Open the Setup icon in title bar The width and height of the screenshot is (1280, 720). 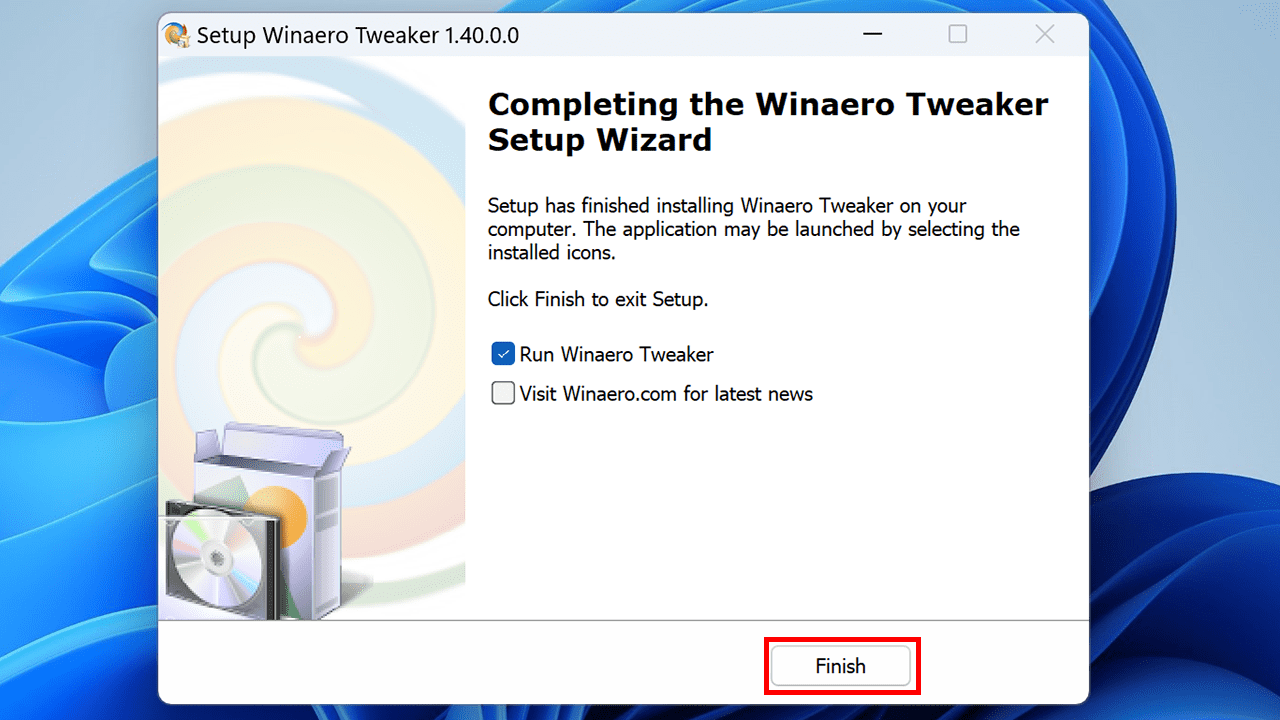(x=177, y=35)
